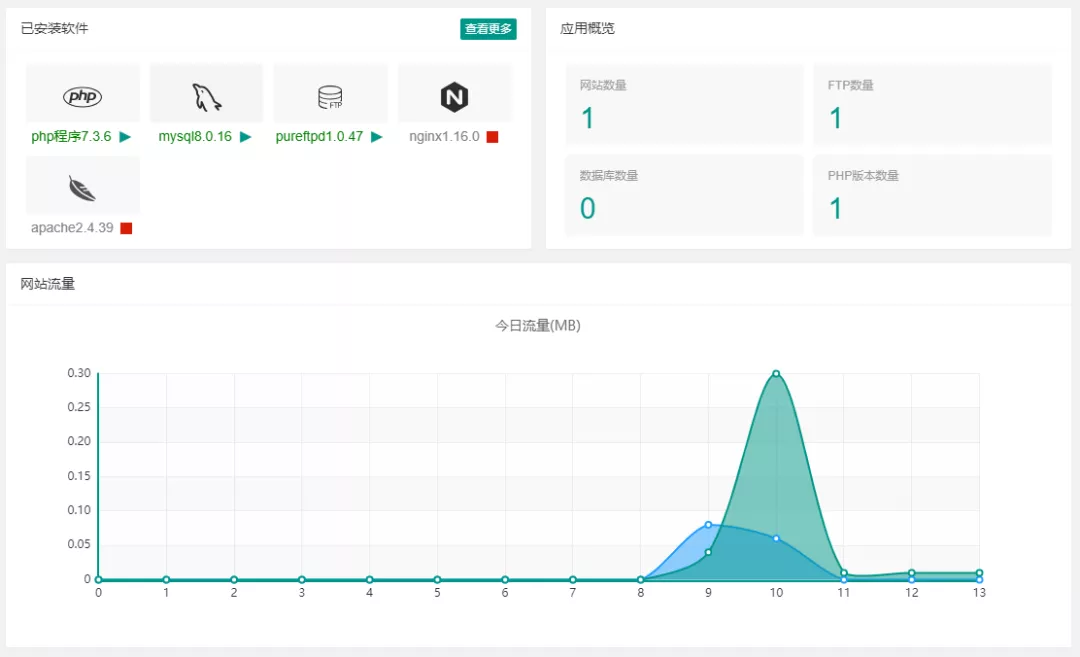The height and width of the screenshot is (657, 1080).
Task: Click the Nginx hexagon icon
Action: tap(454, 97)
